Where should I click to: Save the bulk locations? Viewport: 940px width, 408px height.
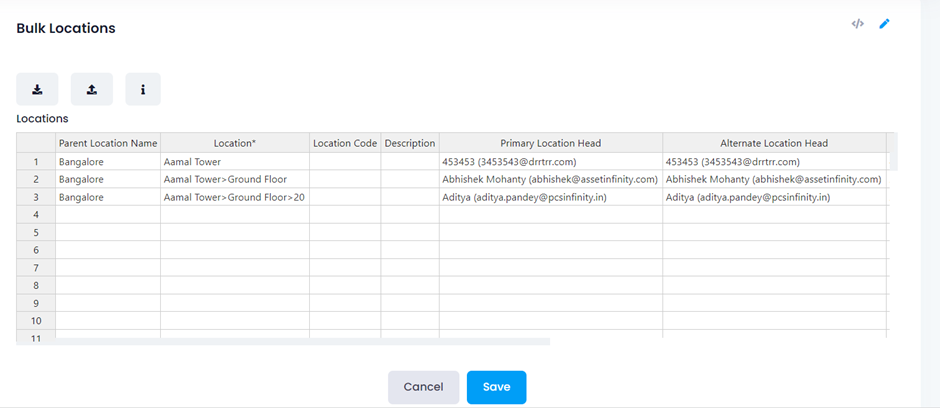coord(496,387)
